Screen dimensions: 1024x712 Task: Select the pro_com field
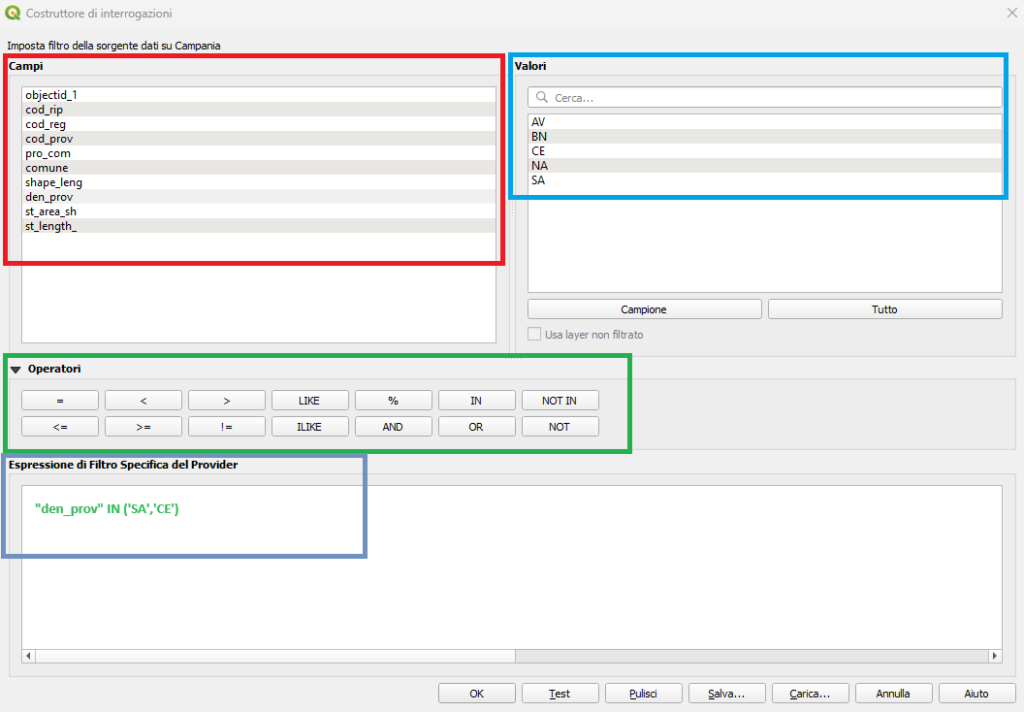click(x=259, y=153)
